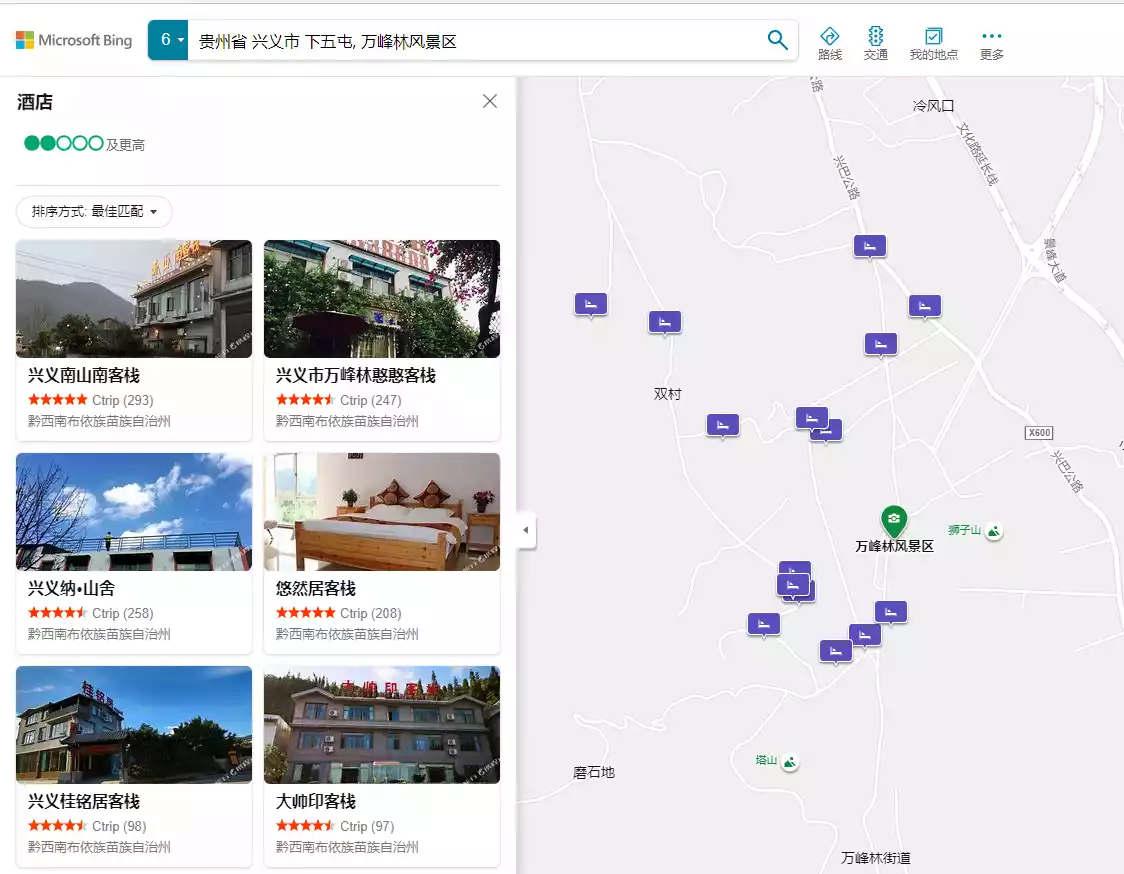Click the Microsoft Bing logo
Screen dimensions: 1124x874
(x=74, y=41)
